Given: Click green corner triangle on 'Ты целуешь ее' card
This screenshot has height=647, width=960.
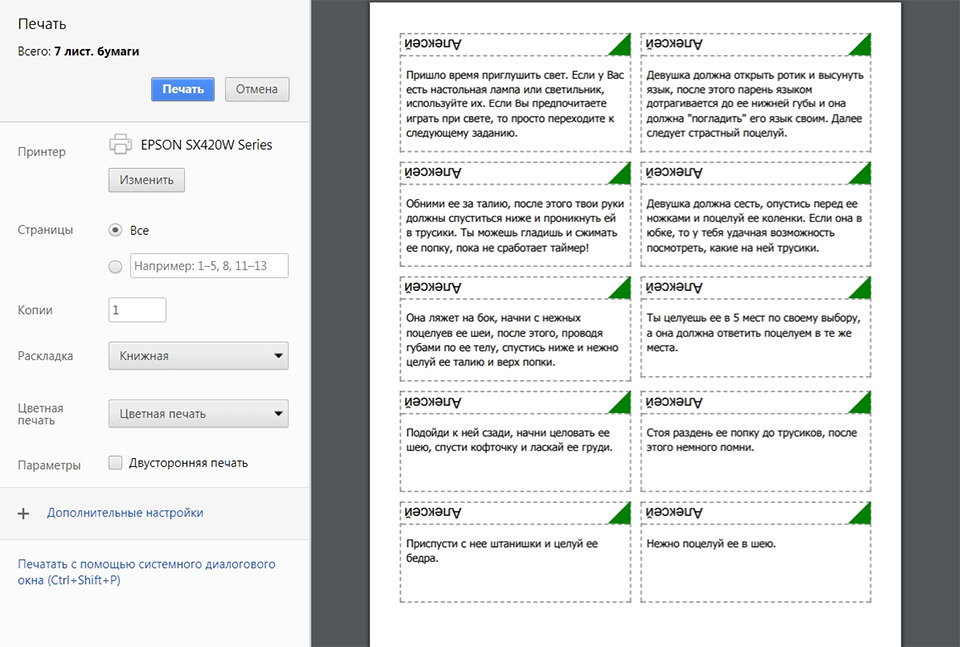Looking at the screenshot, I should [x=860, y=289].
